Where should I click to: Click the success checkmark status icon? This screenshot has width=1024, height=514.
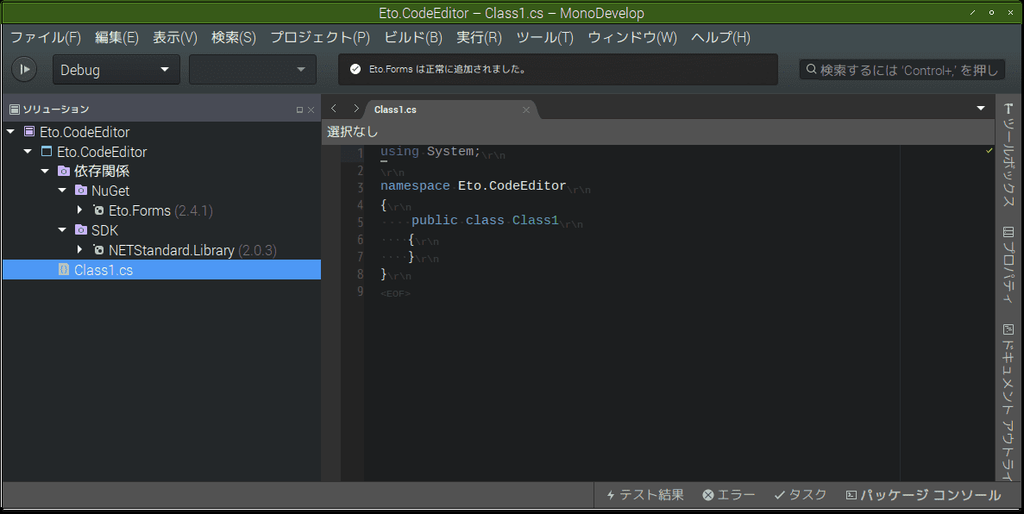pos(355,69)
